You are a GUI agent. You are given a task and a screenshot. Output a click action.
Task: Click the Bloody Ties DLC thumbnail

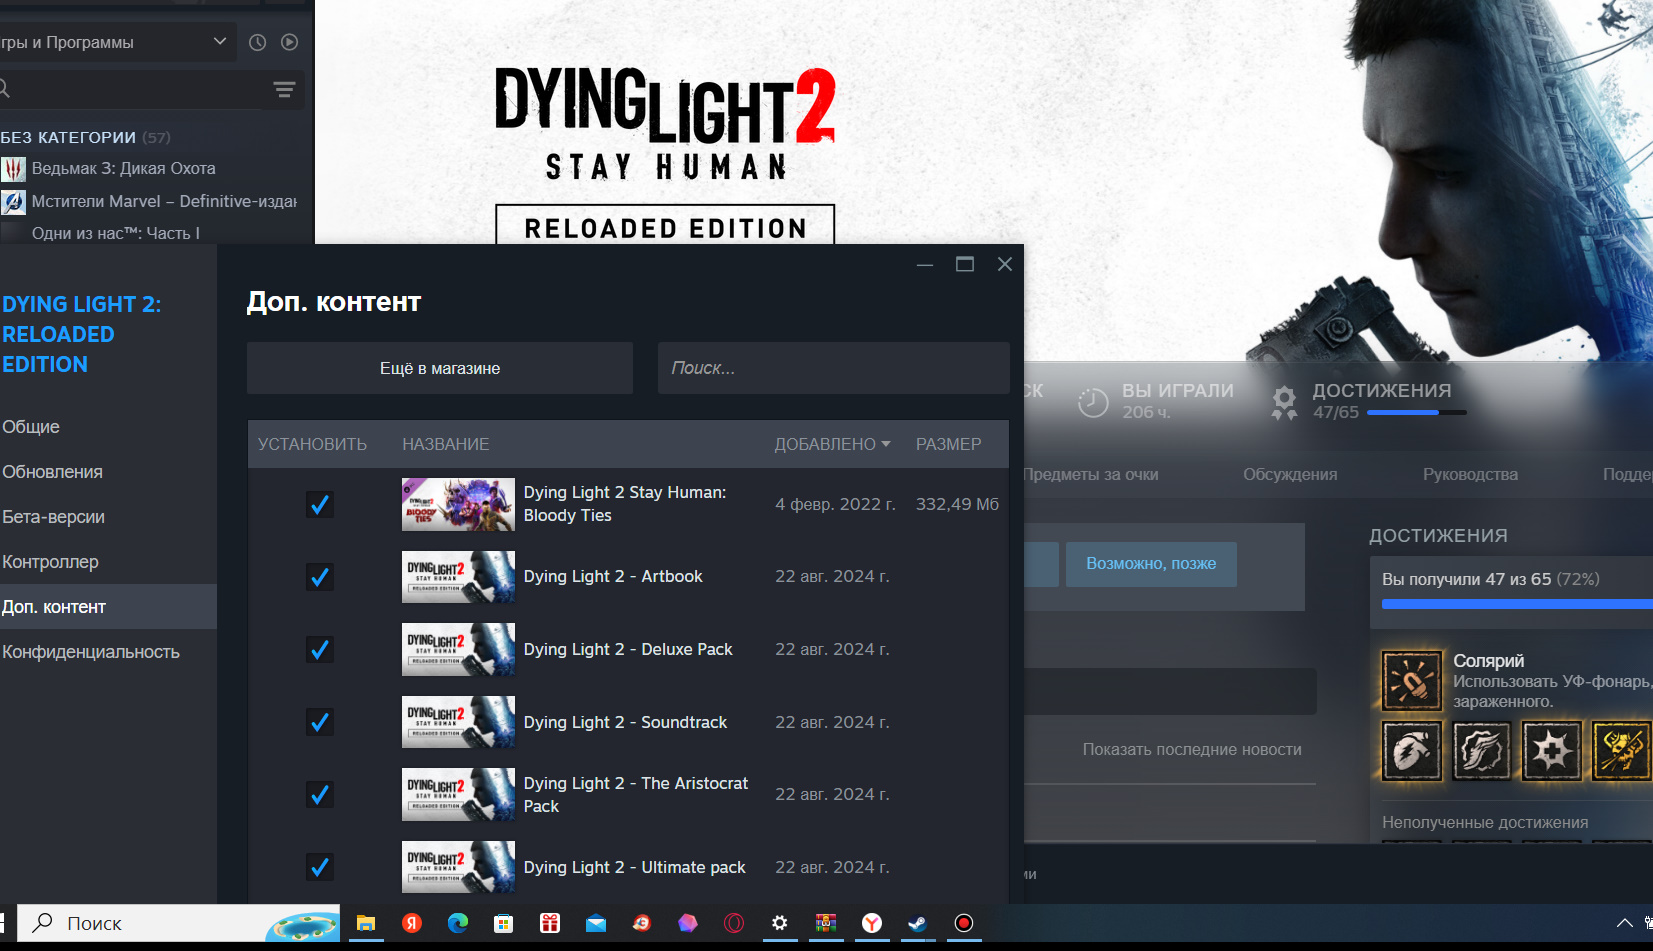coord(458,504)
